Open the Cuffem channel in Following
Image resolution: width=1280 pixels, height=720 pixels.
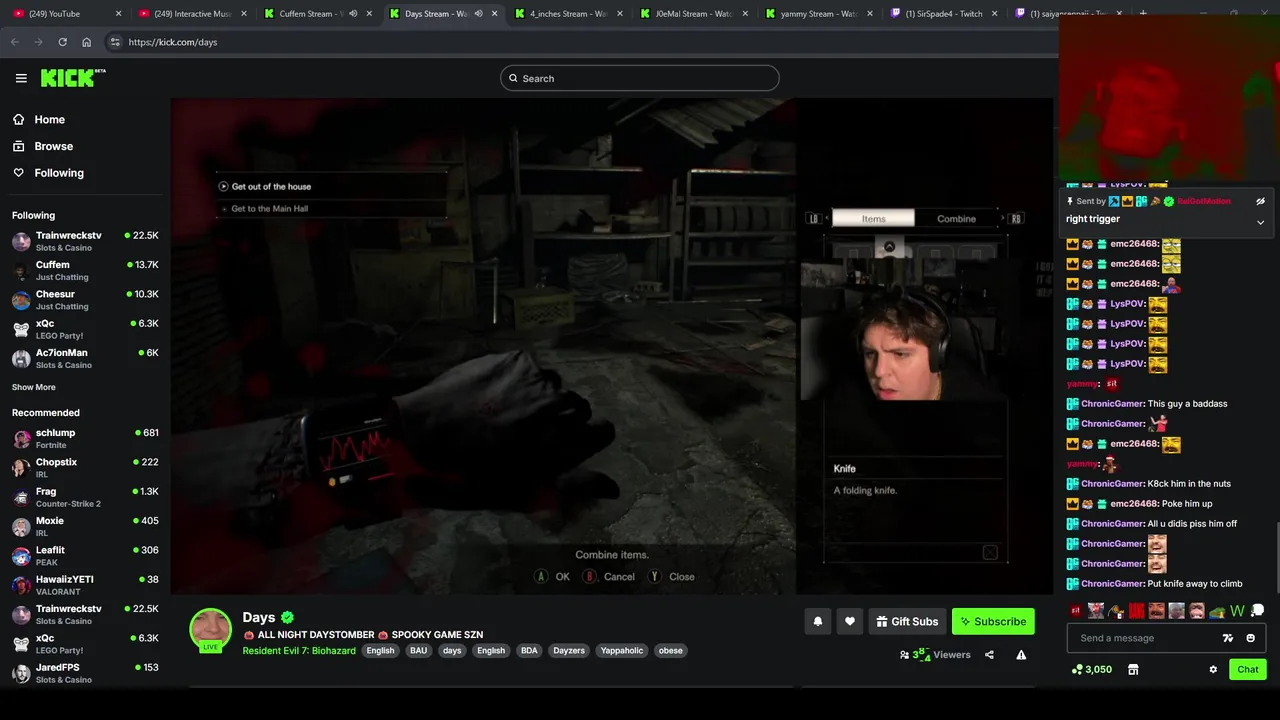tap(85, 270)
